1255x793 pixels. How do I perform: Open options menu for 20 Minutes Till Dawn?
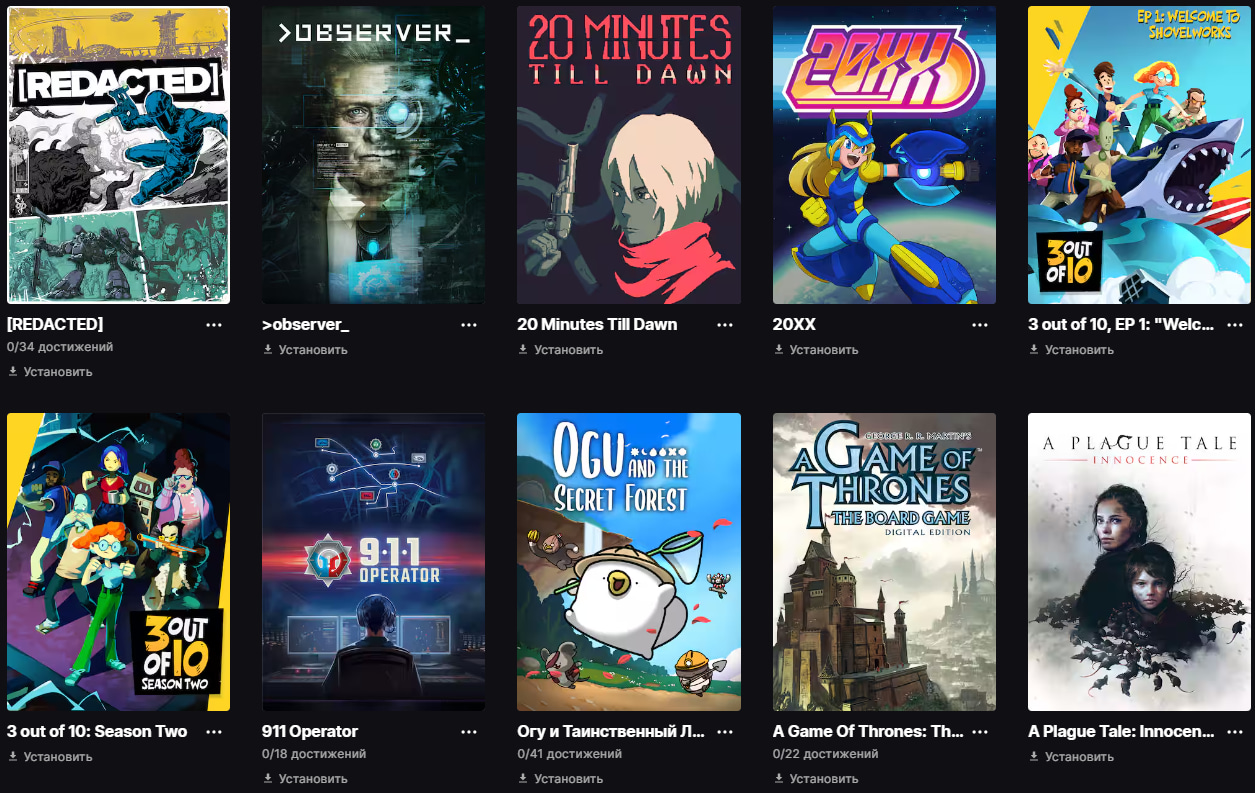tap(725, 325)
